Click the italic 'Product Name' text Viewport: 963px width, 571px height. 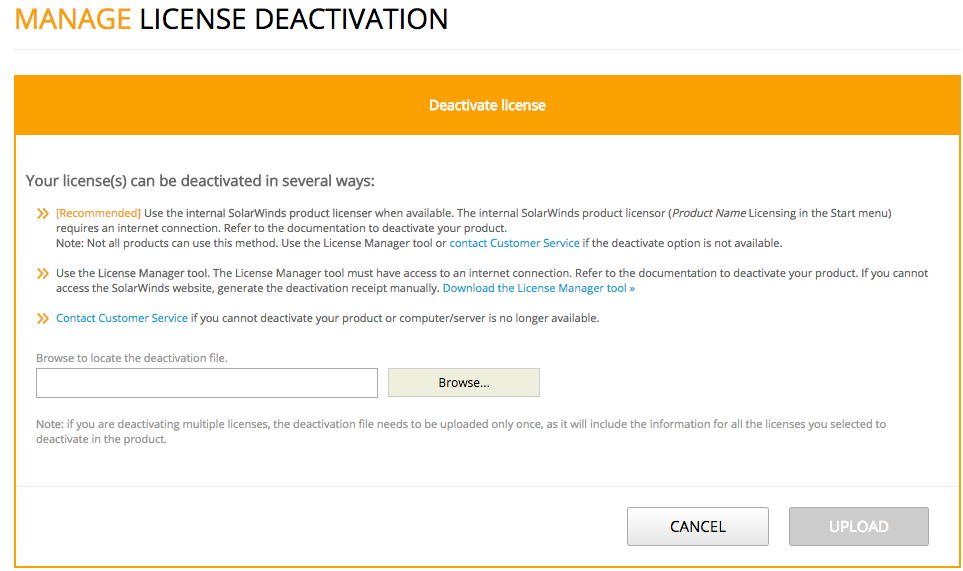pyautogui.click(x=709, y=213)
